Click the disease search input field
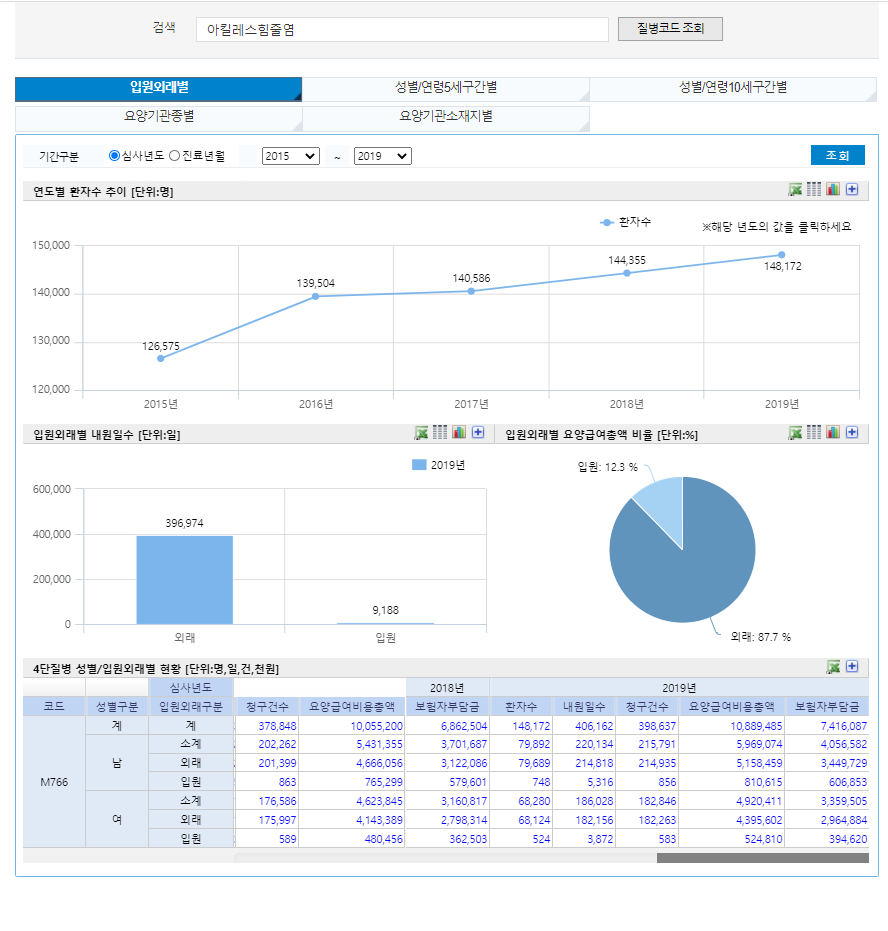This screenshot has height=931, width=888. [x=402, y=30]
